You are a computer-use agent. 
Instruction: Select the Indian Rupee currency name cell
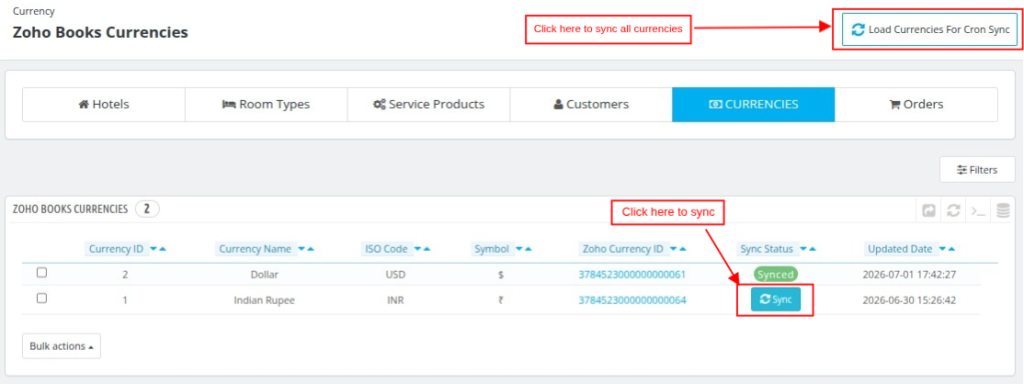pos(264,300)
